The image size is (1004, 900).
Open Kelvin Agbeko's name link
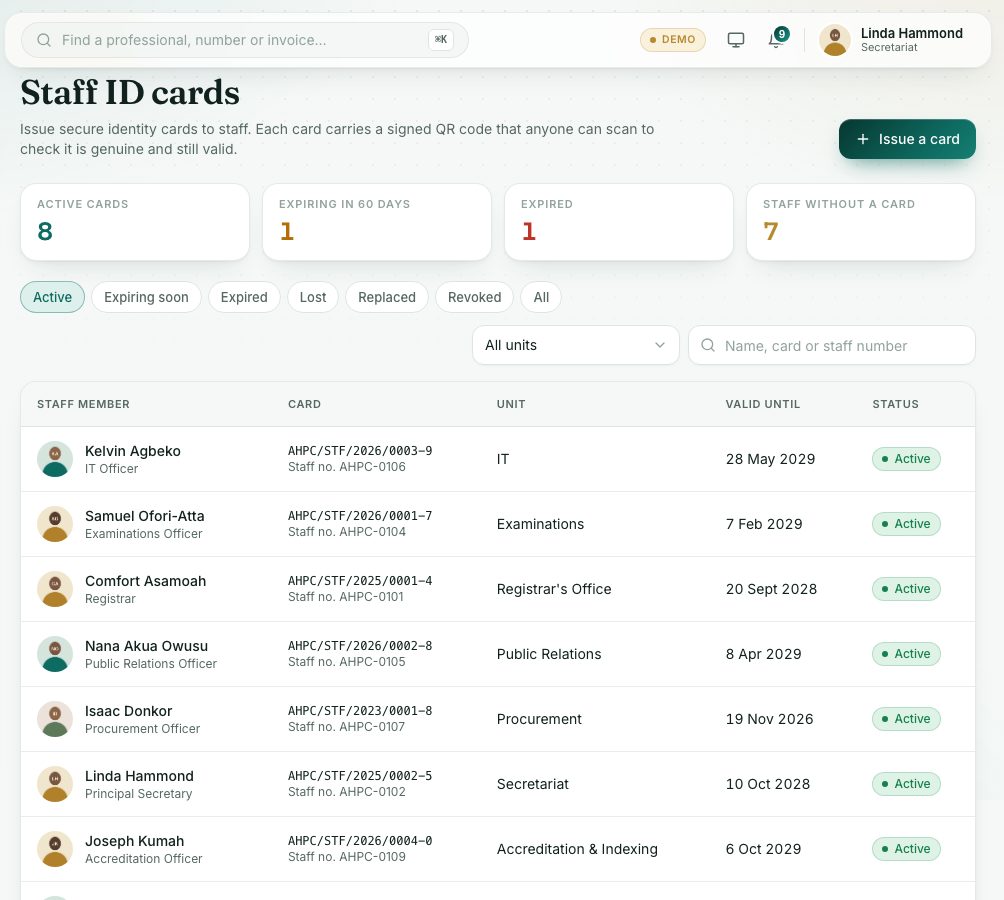pos(133,451)
